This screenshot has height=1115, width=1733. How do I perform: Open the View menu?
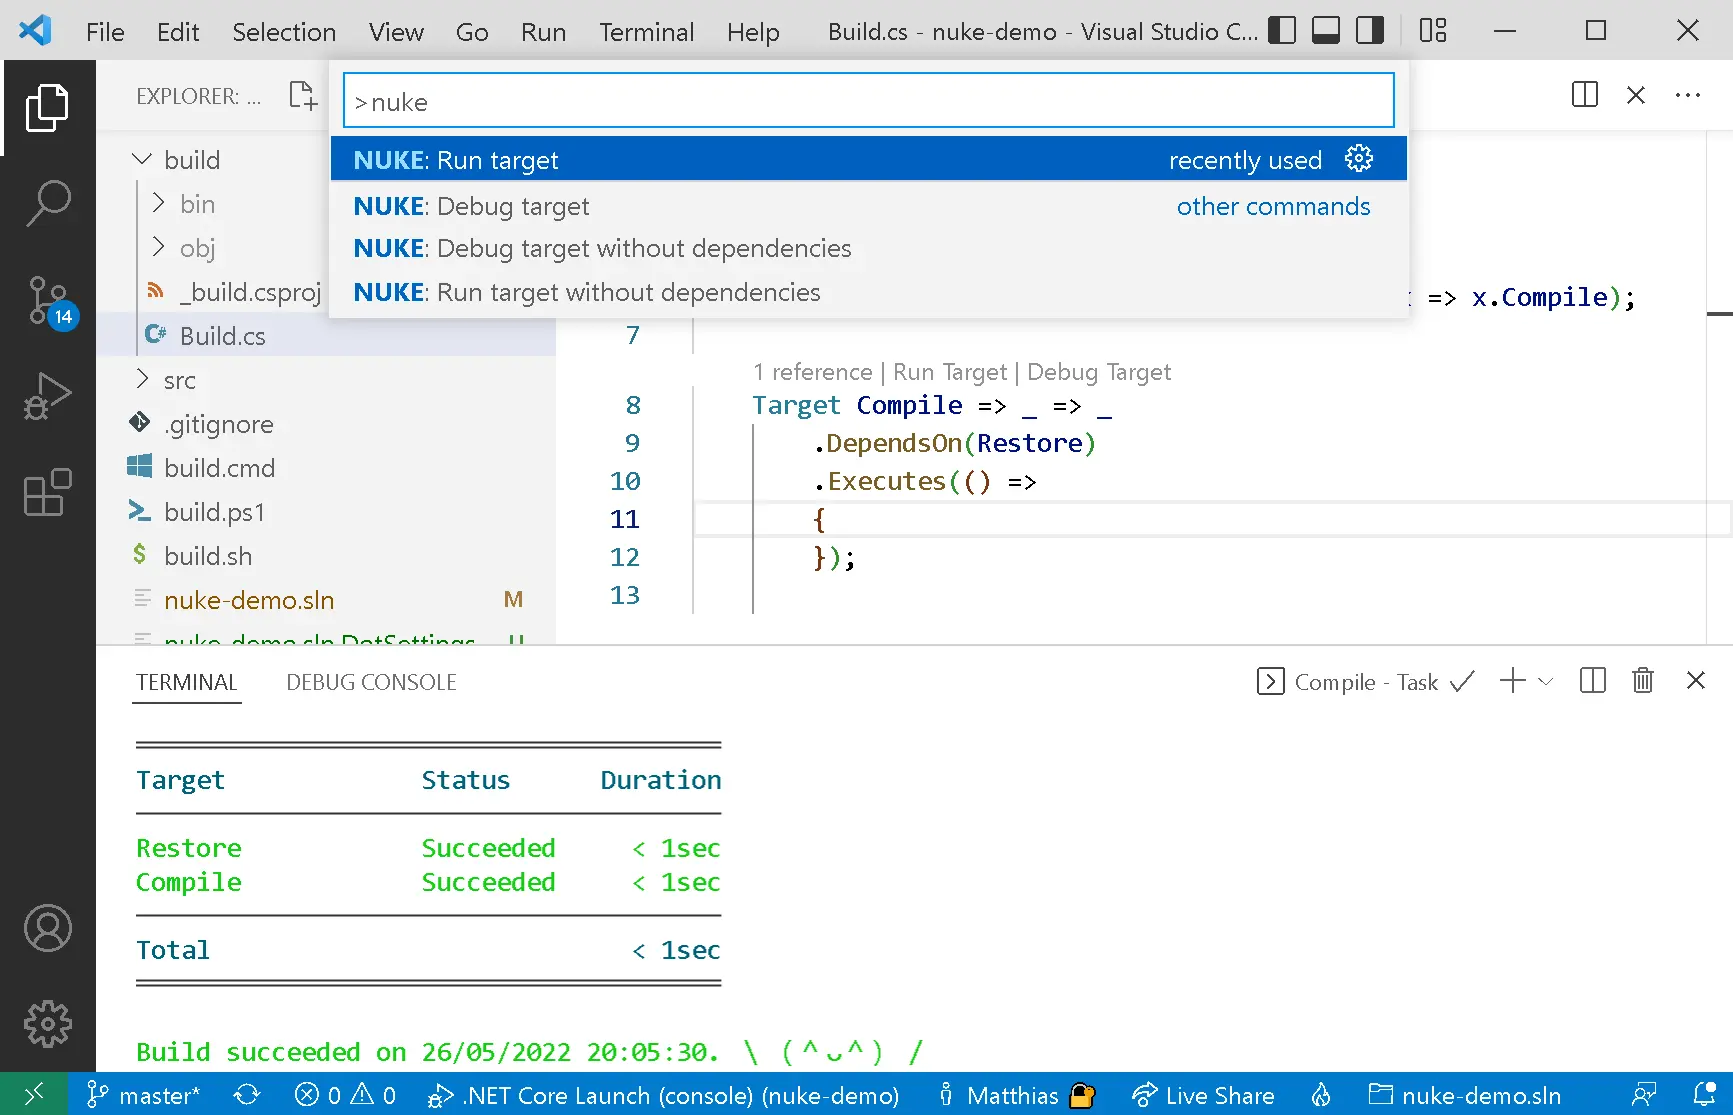[x=396, y=32]
